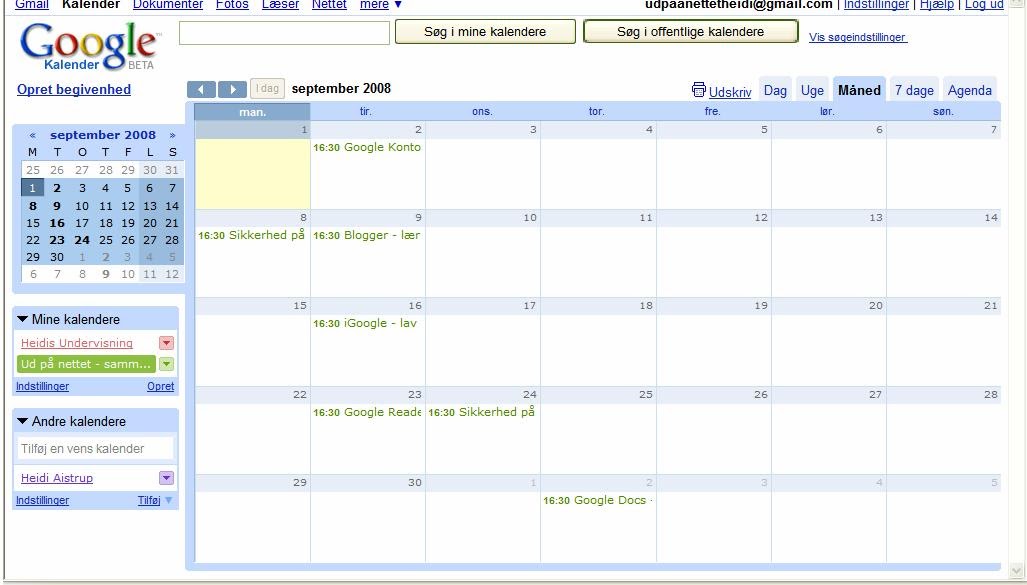Image resolution: width=1027 pixels, height=585 pixels.
Task: Click the browser vertical scrollbar down arrow
Action: 1017,571
